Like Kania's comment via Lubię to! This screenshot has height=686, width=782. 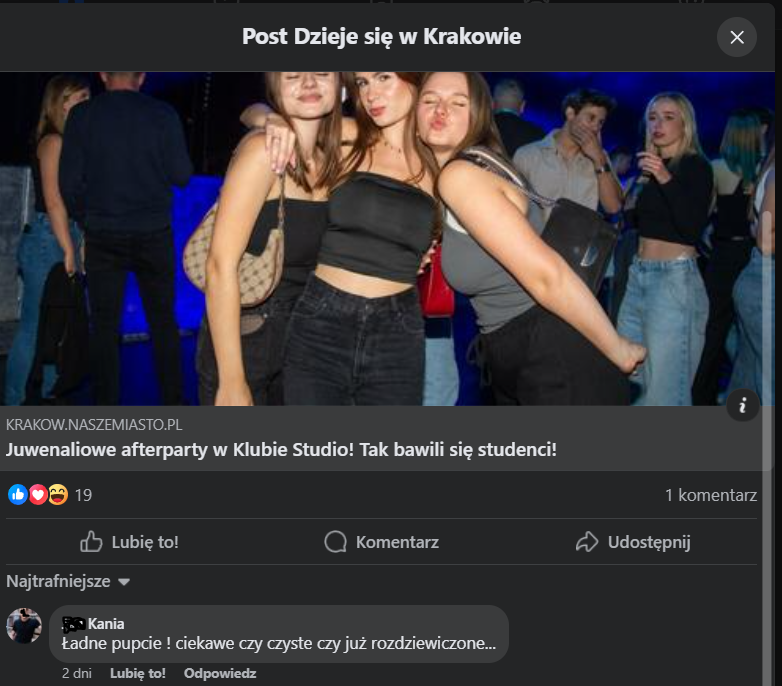click(138, 673)
